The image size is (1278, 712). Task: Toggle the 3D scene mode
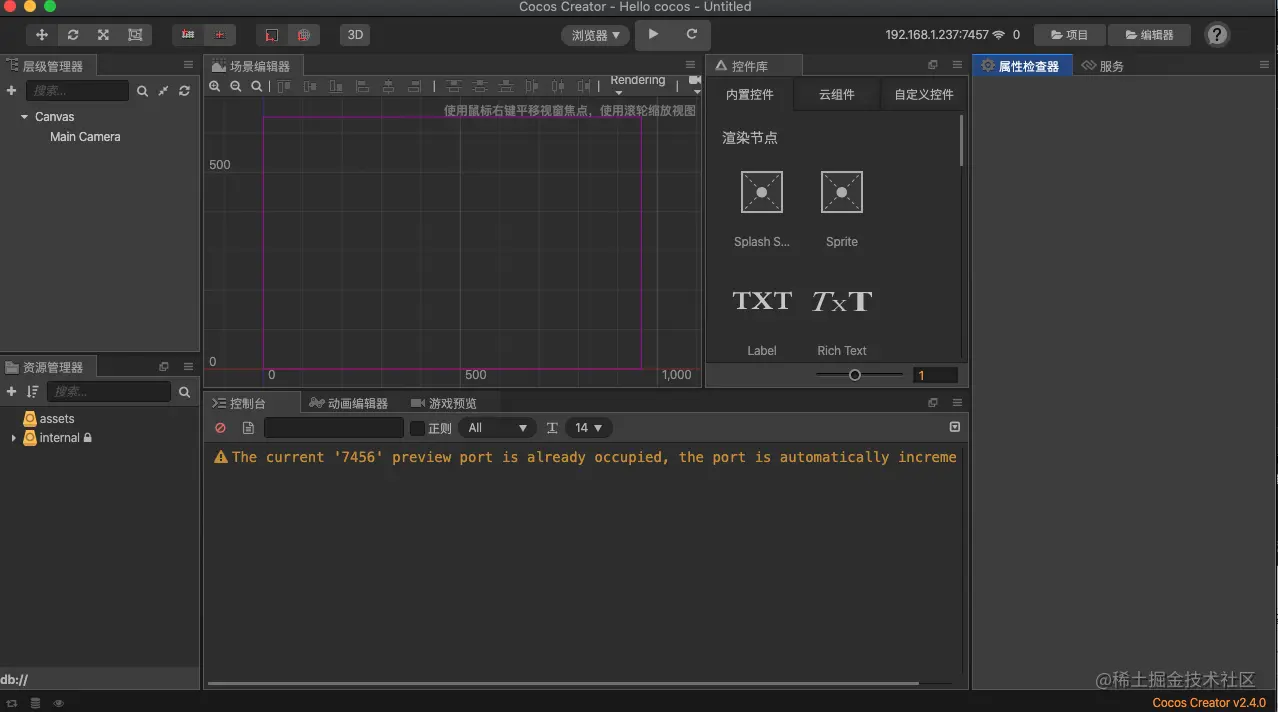354,35
